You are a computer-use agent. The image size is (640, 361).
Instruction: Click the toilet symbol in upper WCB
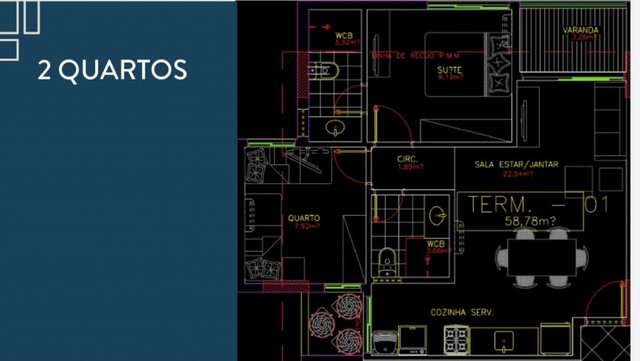323,71
